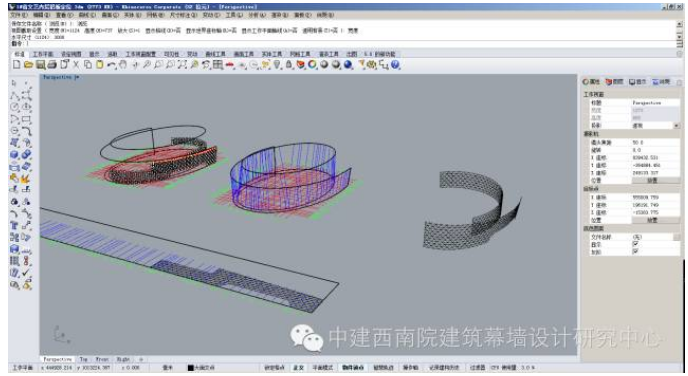Switch to the Top viewport tab
This screenshot has height=376, width=688.
tap(83, 359)
